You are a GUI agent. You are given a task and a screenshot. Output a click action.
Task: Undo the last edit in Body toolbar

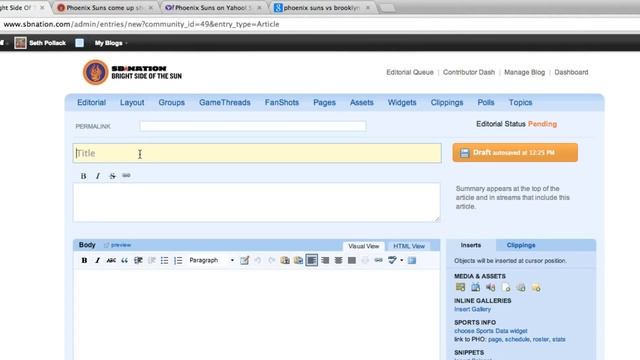[258, 260]
